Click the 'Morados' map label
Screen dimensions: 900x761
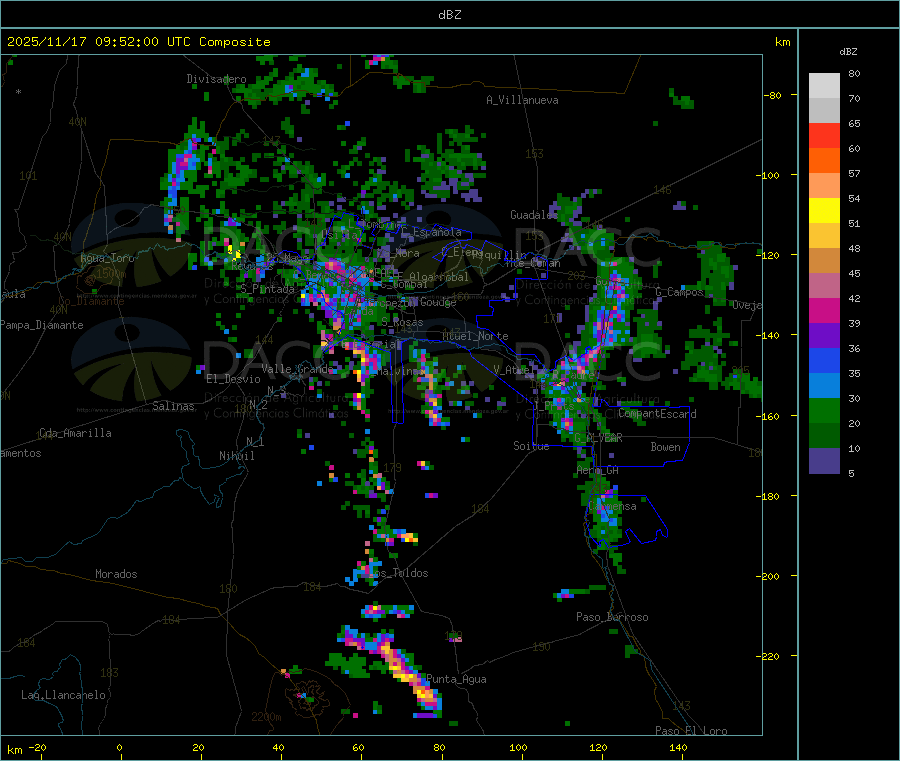(x=116, y=574)
